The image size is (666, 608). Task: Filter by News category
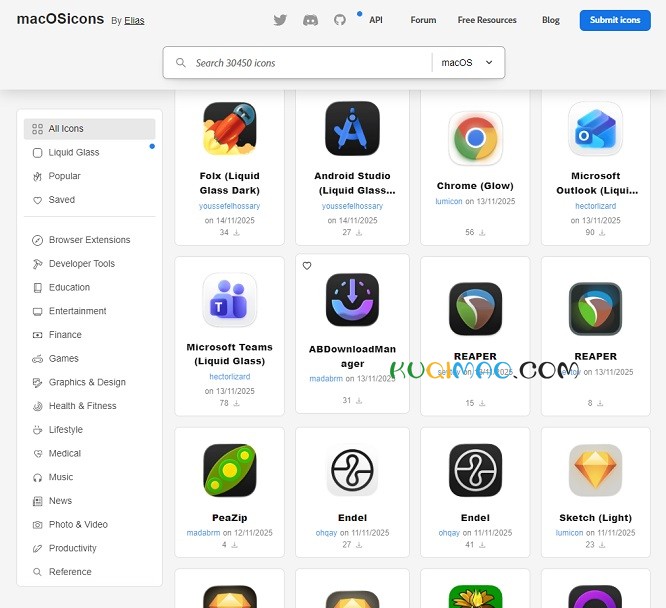pos(90,501)
